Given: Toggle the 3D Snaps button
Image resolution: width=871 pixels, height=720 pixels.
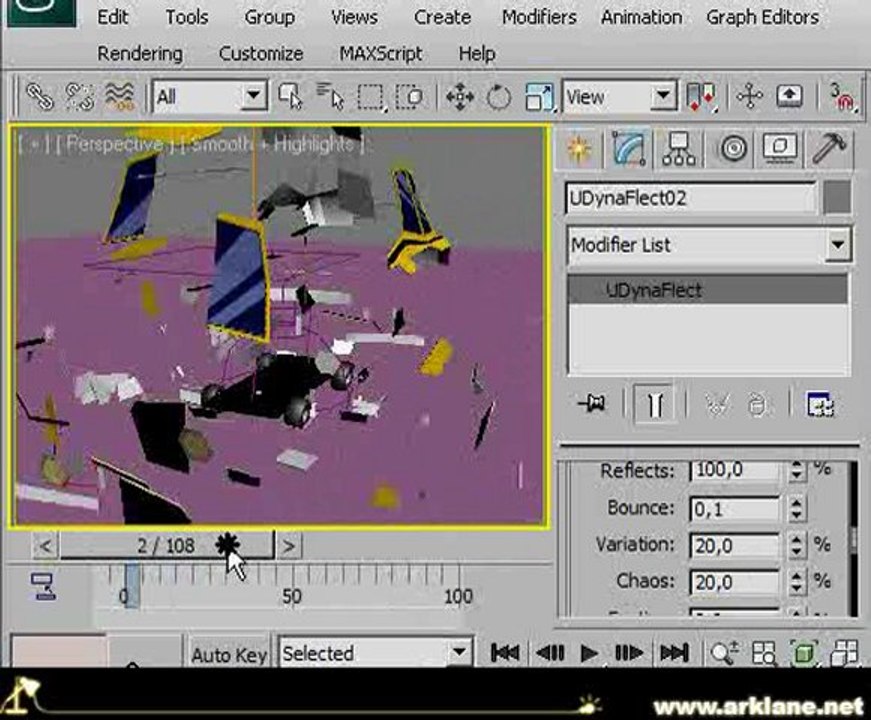Looking at the screenshot, I should point(842,97).
